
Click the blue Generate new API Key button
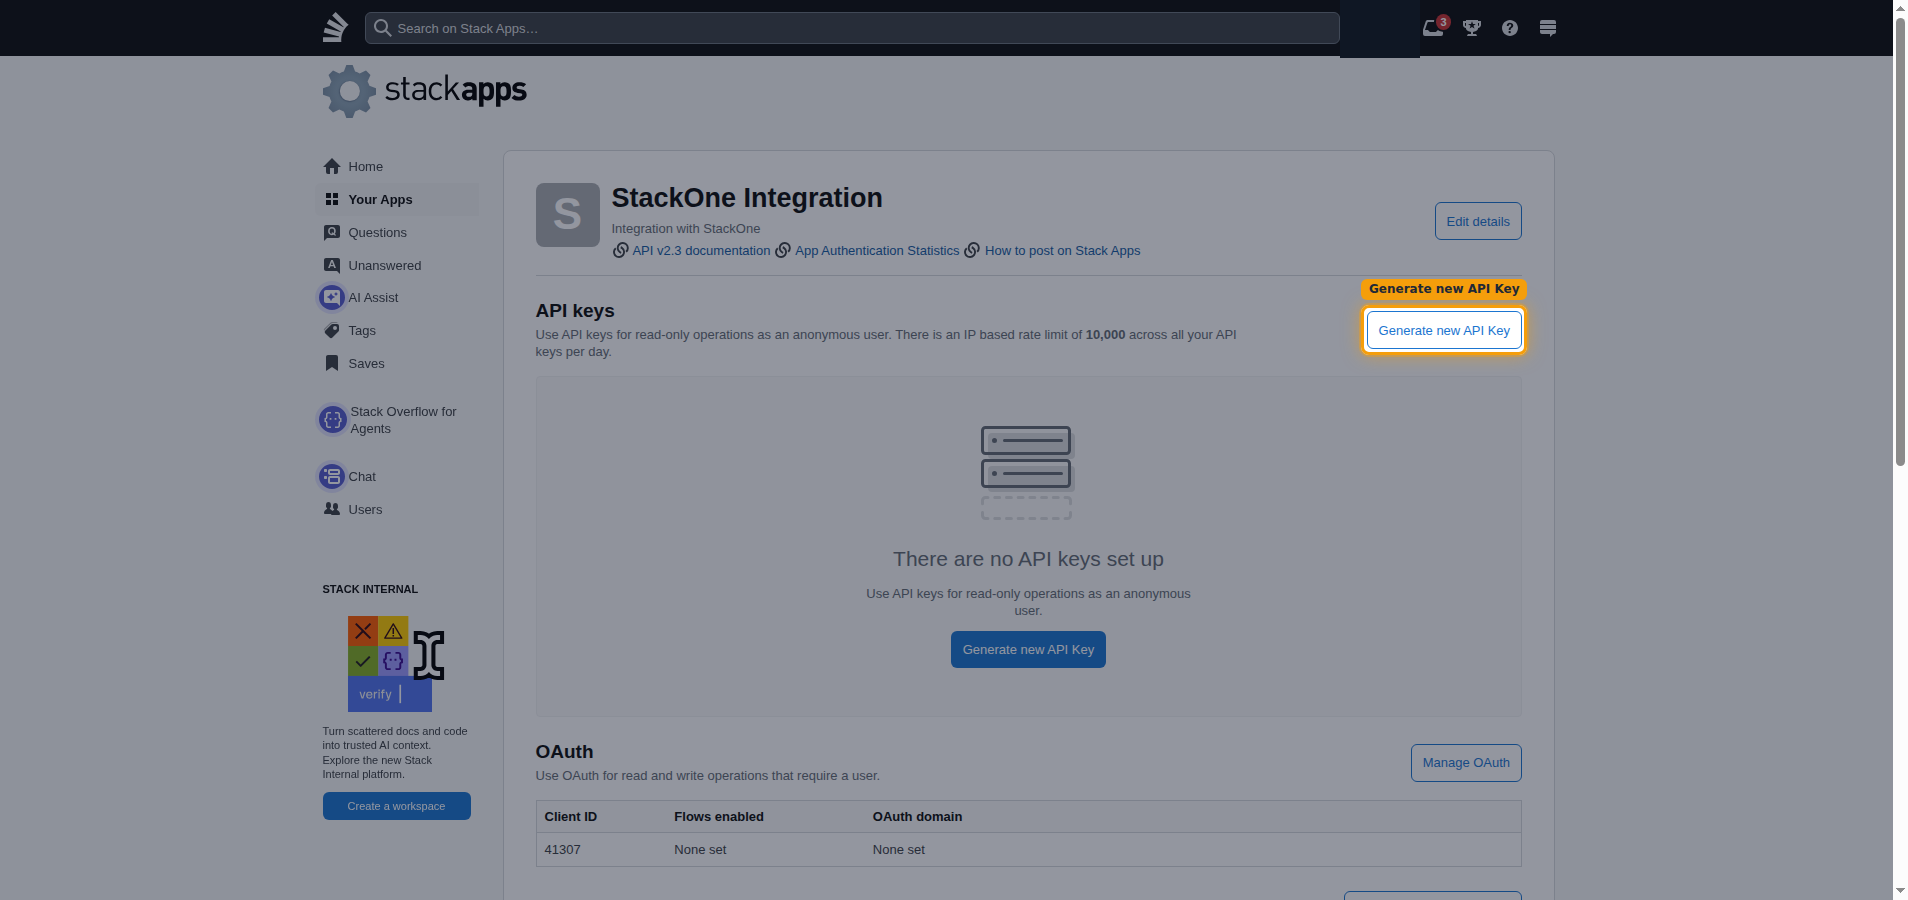[x=1028, y=650]
